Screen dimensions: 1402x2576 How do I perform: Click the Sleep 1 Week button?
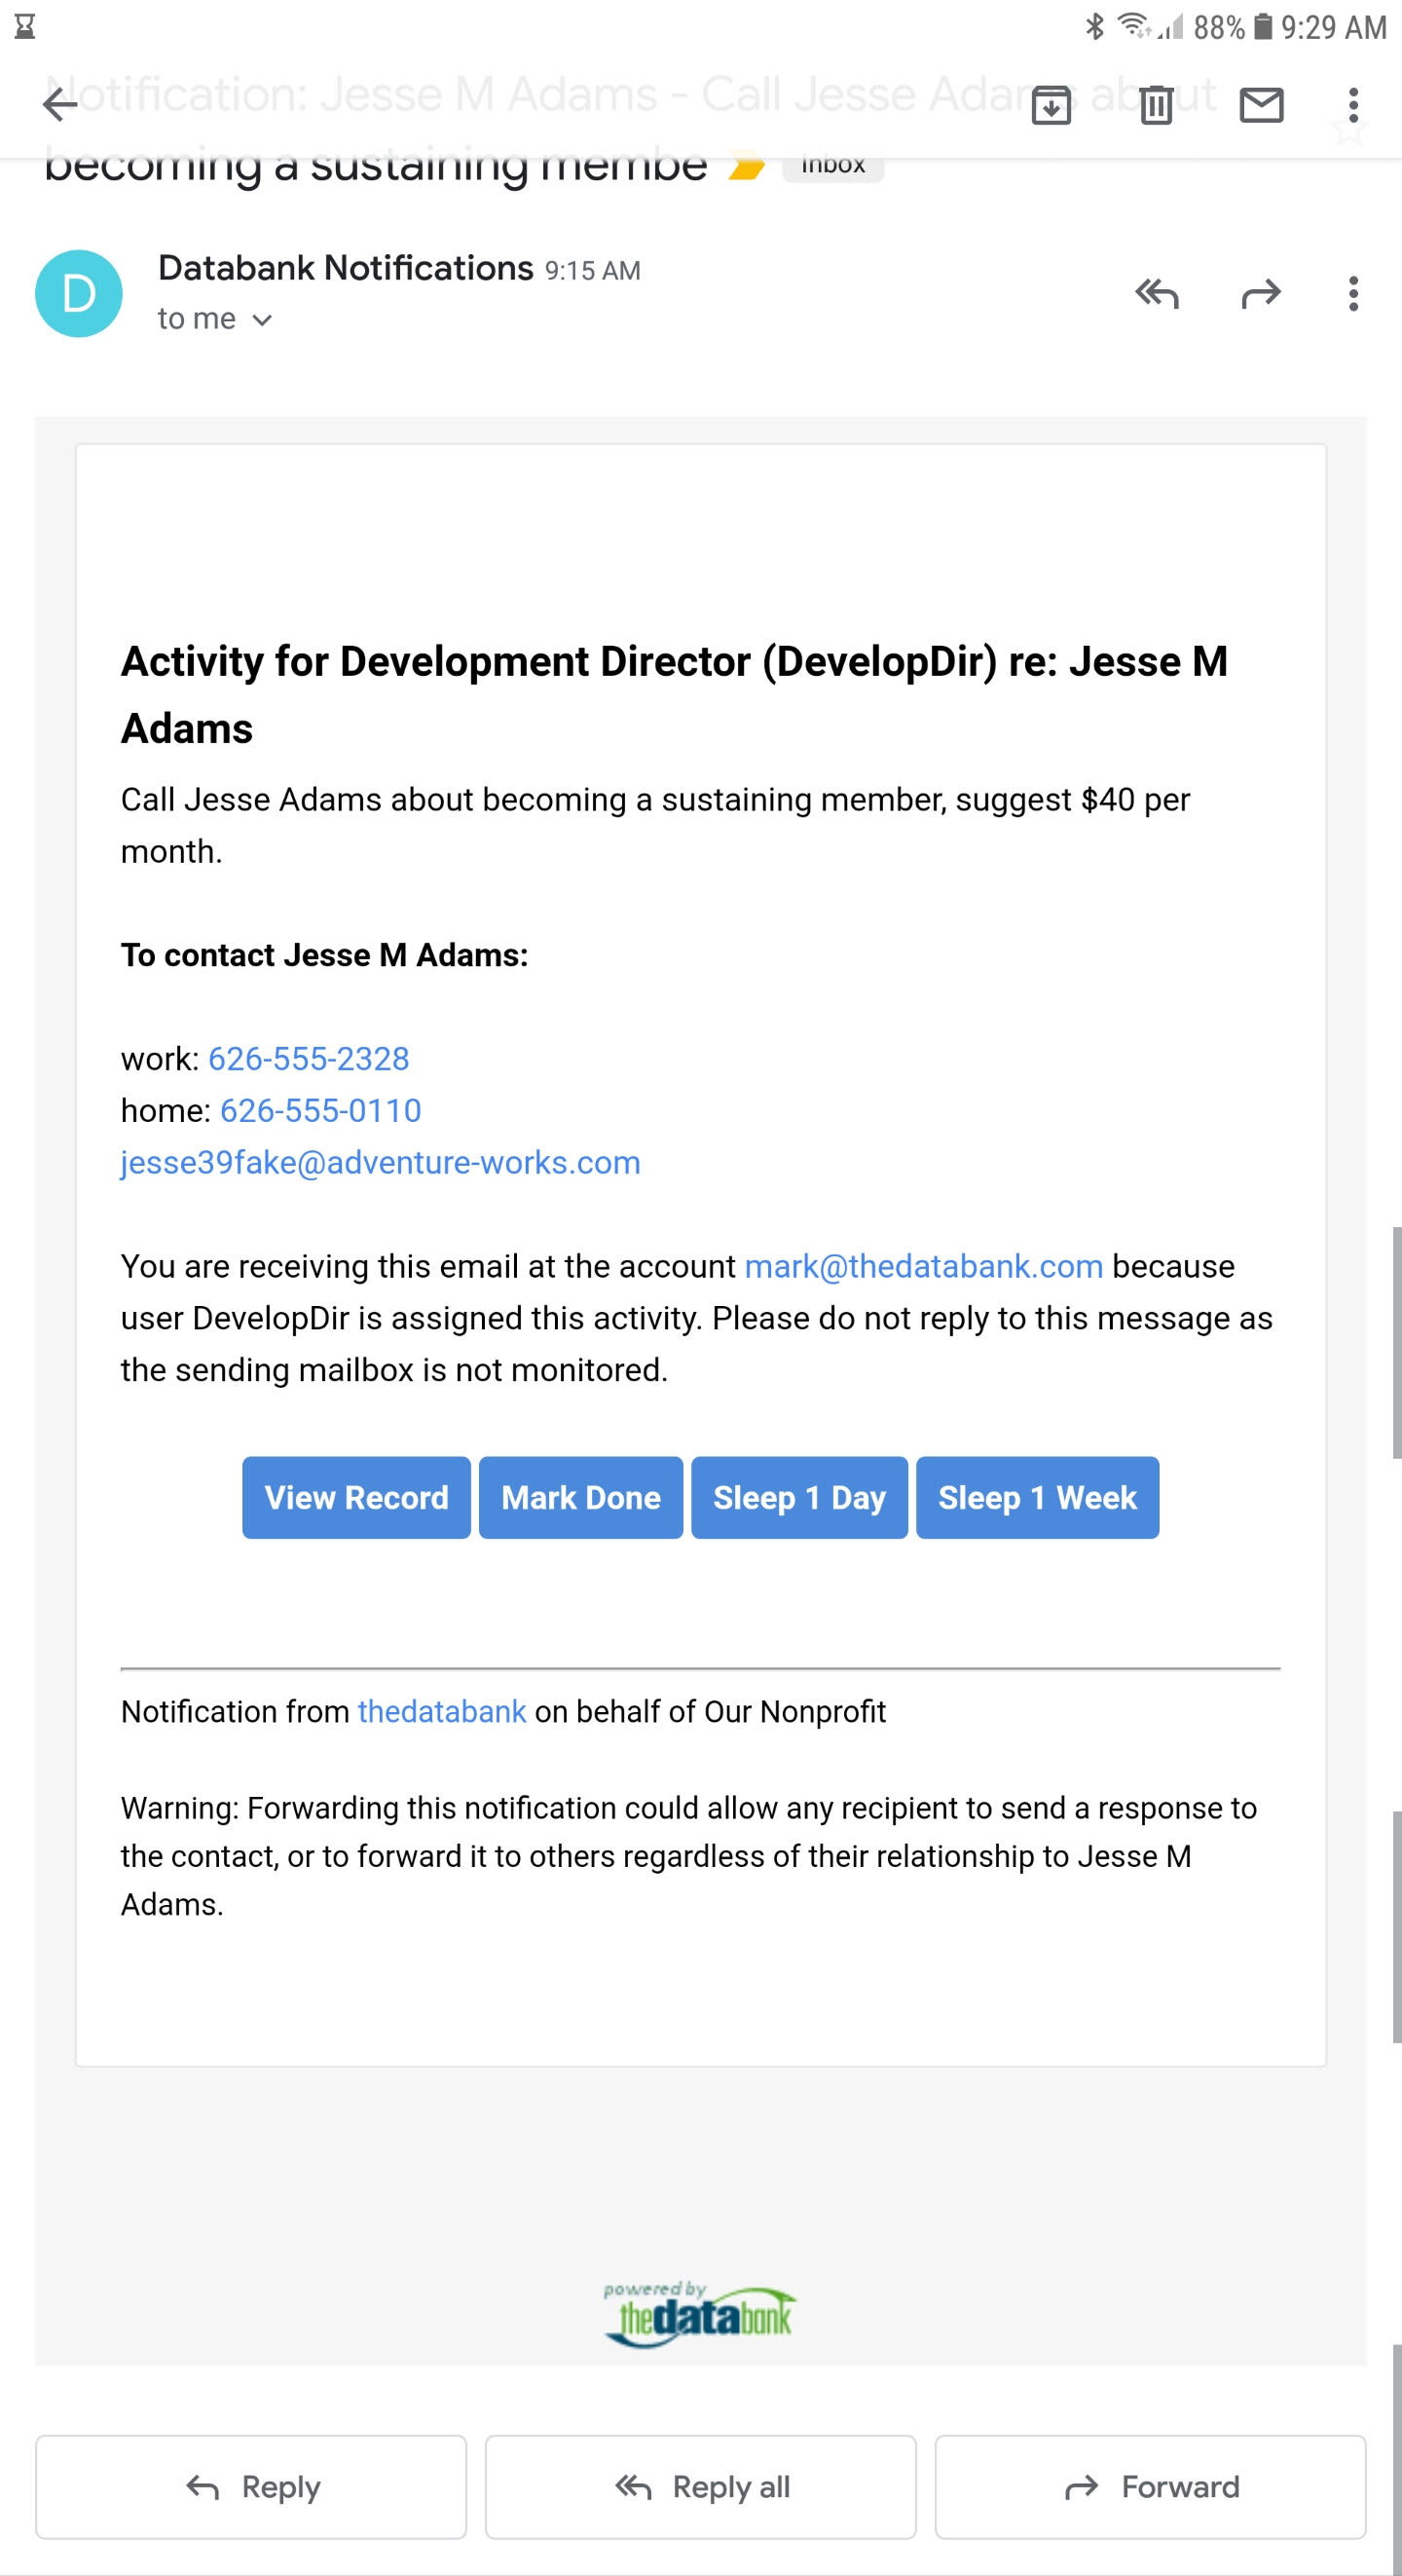point(1038,1497)
